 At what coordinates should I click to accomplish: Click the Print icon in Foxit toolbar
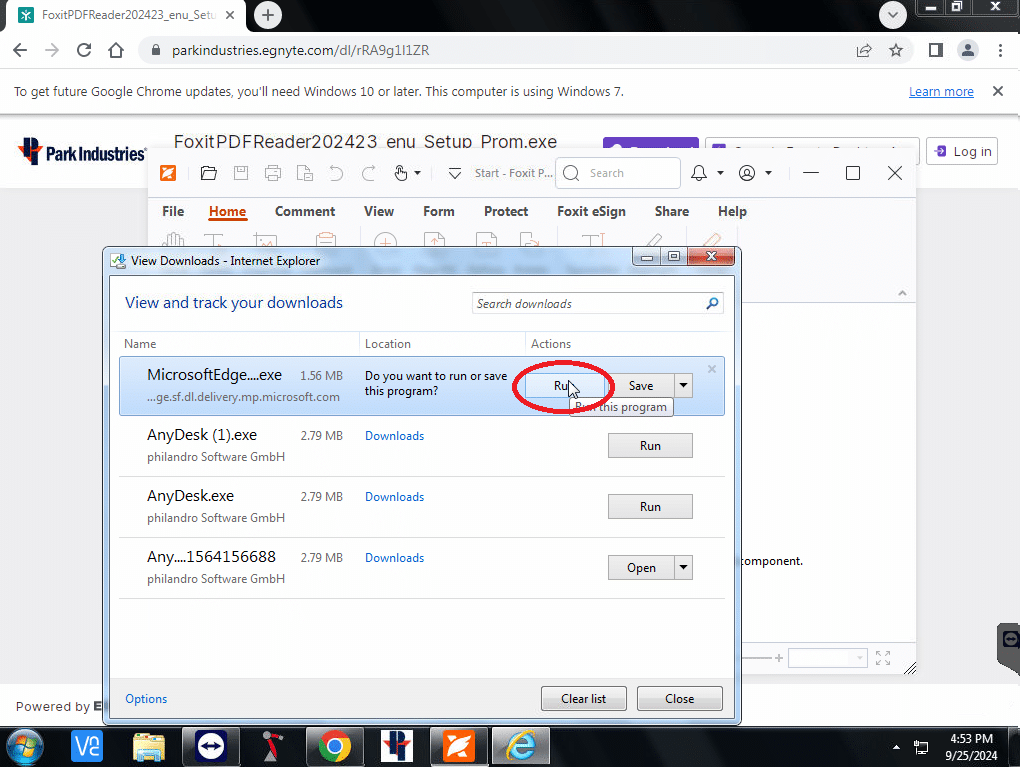pyautogui.click(x=273, y=173)
